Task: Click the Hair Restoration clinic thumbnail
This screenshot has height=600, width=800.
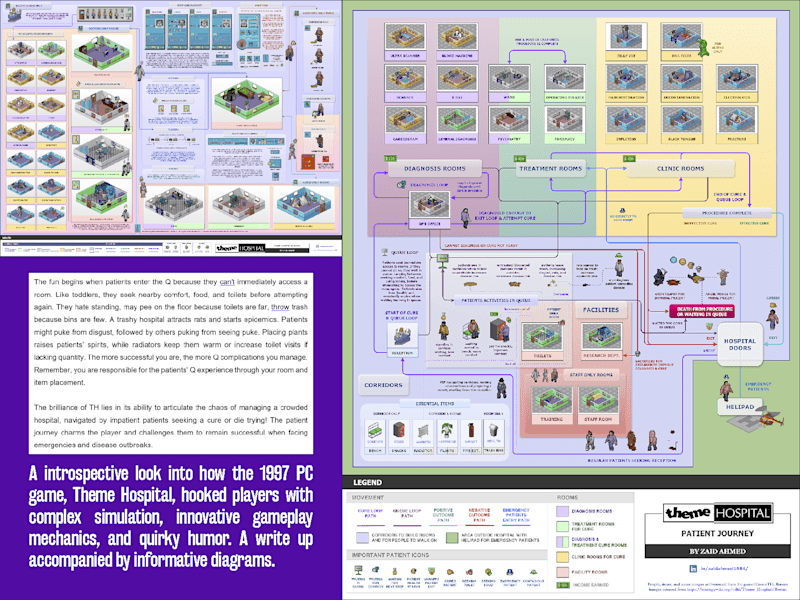Action: pyautogui.click(x=626, y=79)
